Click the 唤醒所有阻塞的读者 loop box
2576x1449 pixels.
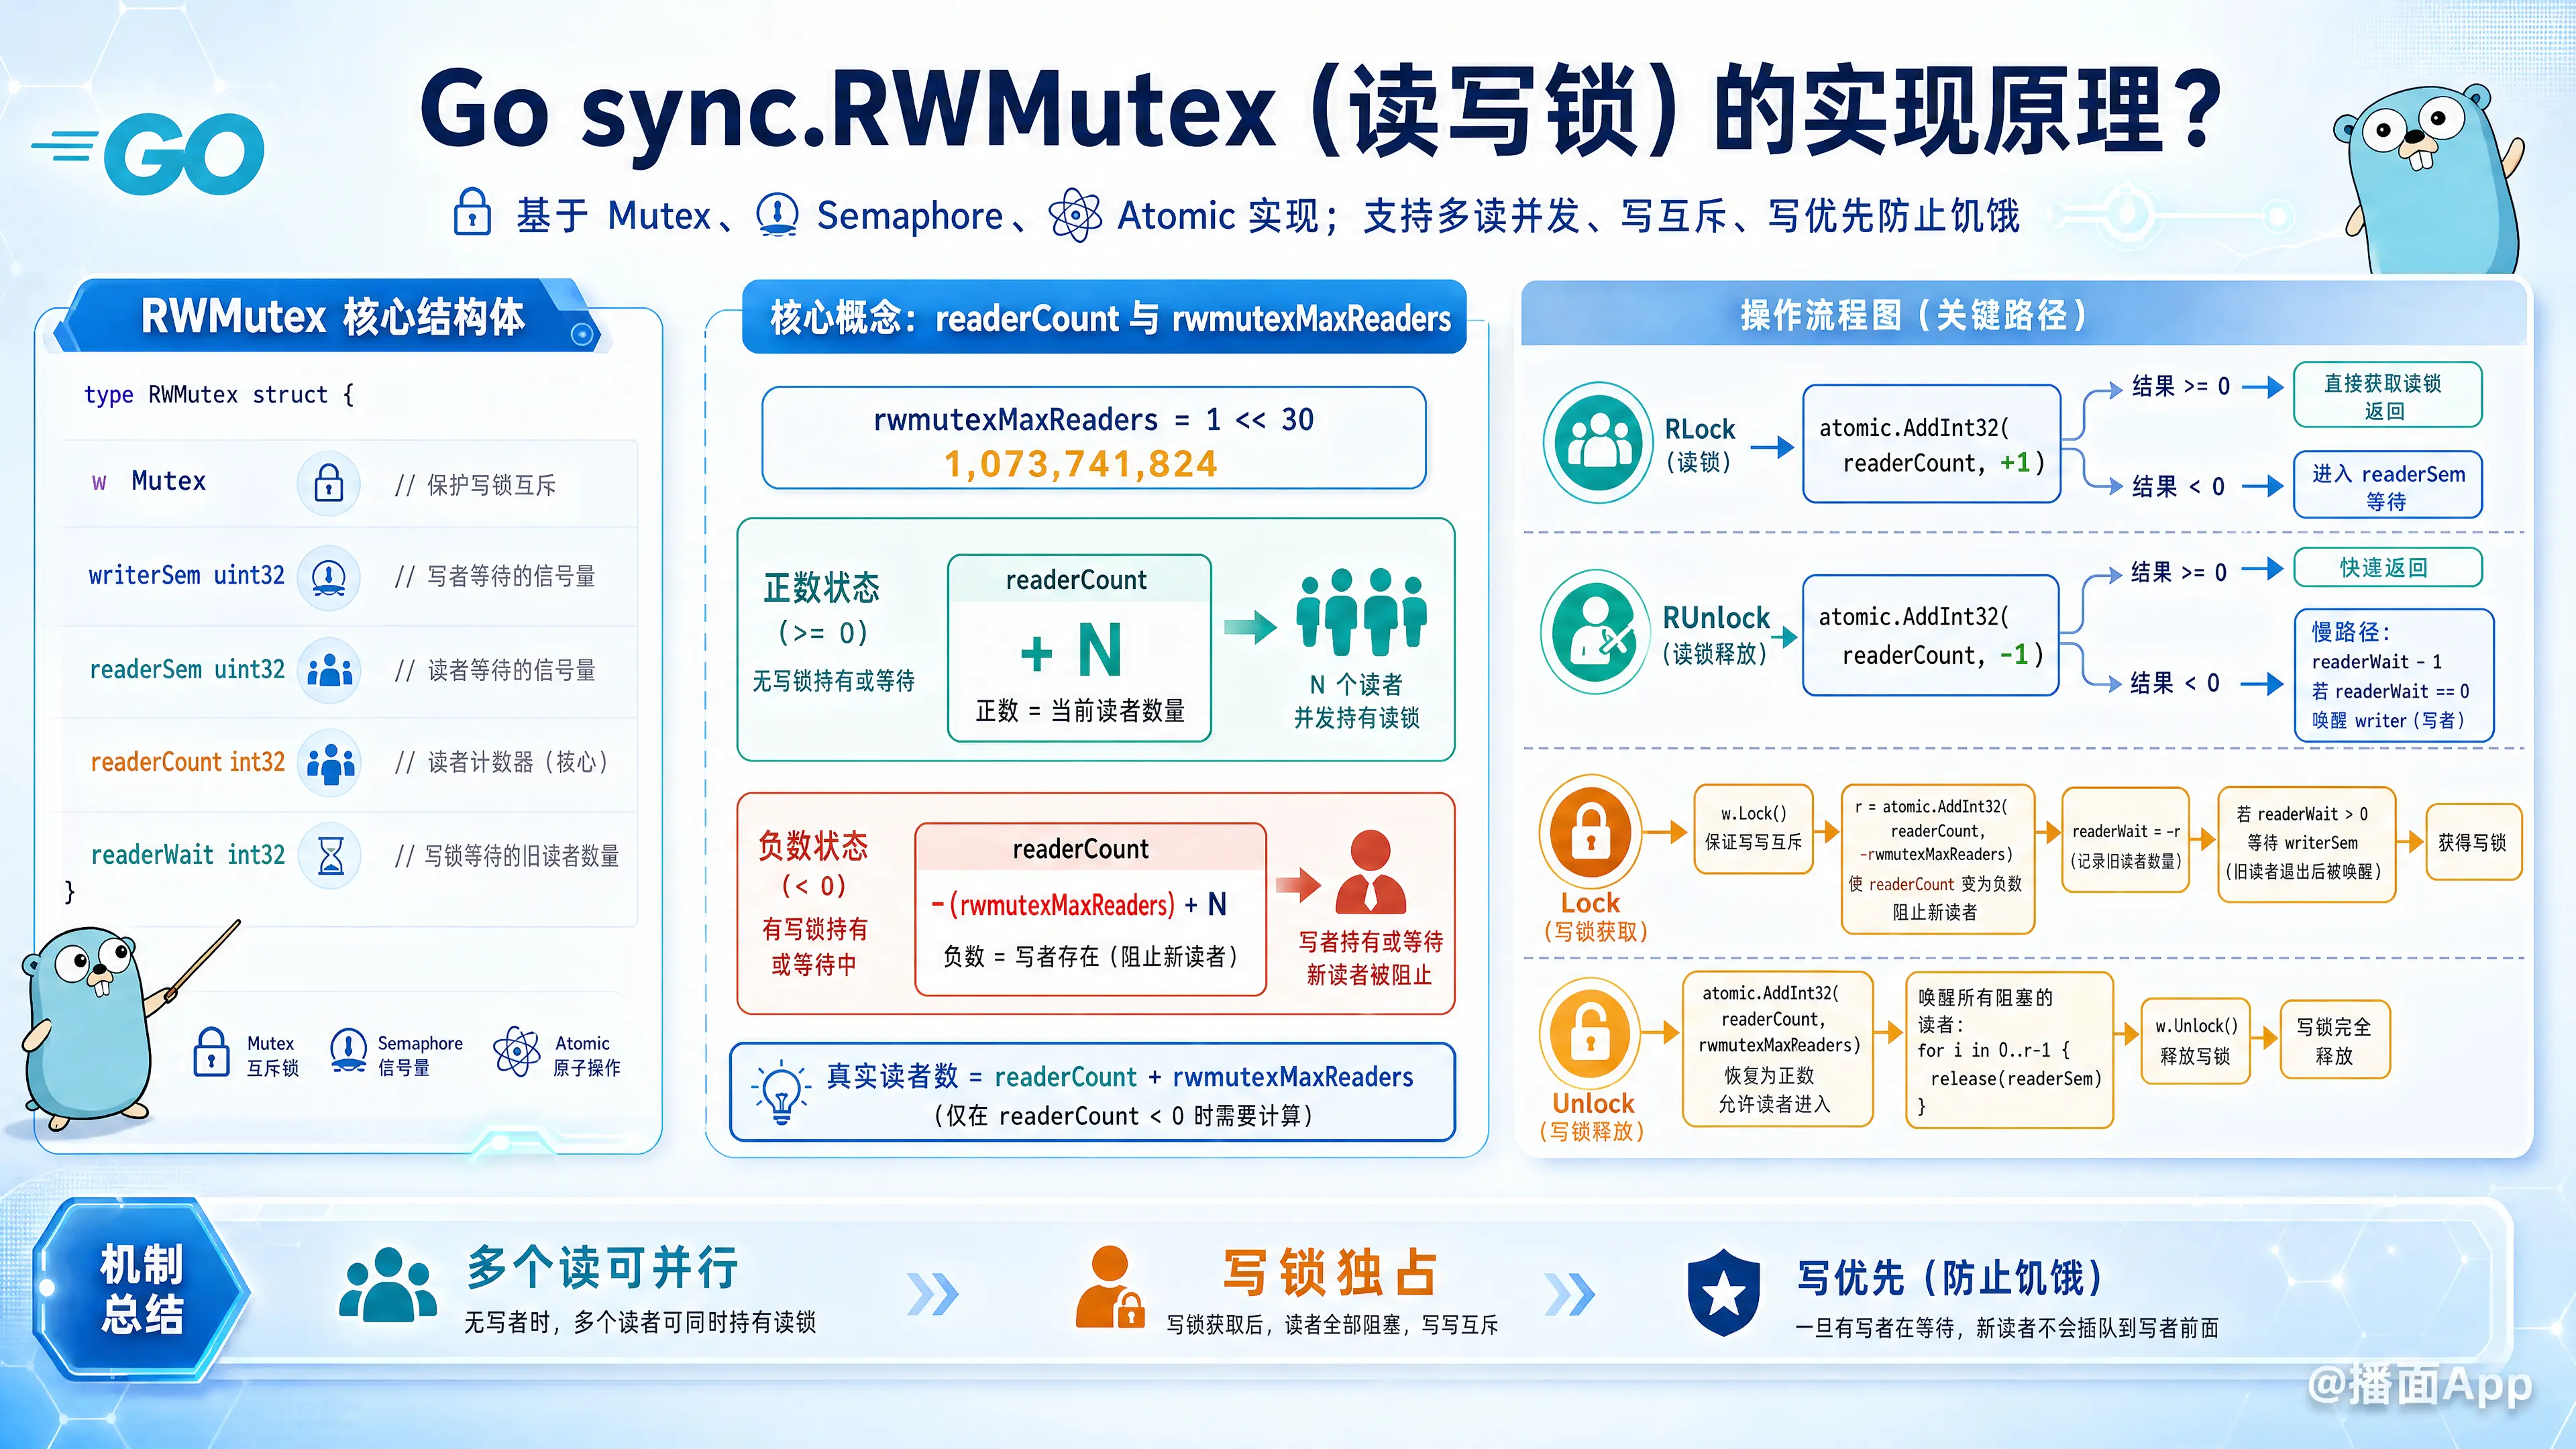[2010, 1050]
